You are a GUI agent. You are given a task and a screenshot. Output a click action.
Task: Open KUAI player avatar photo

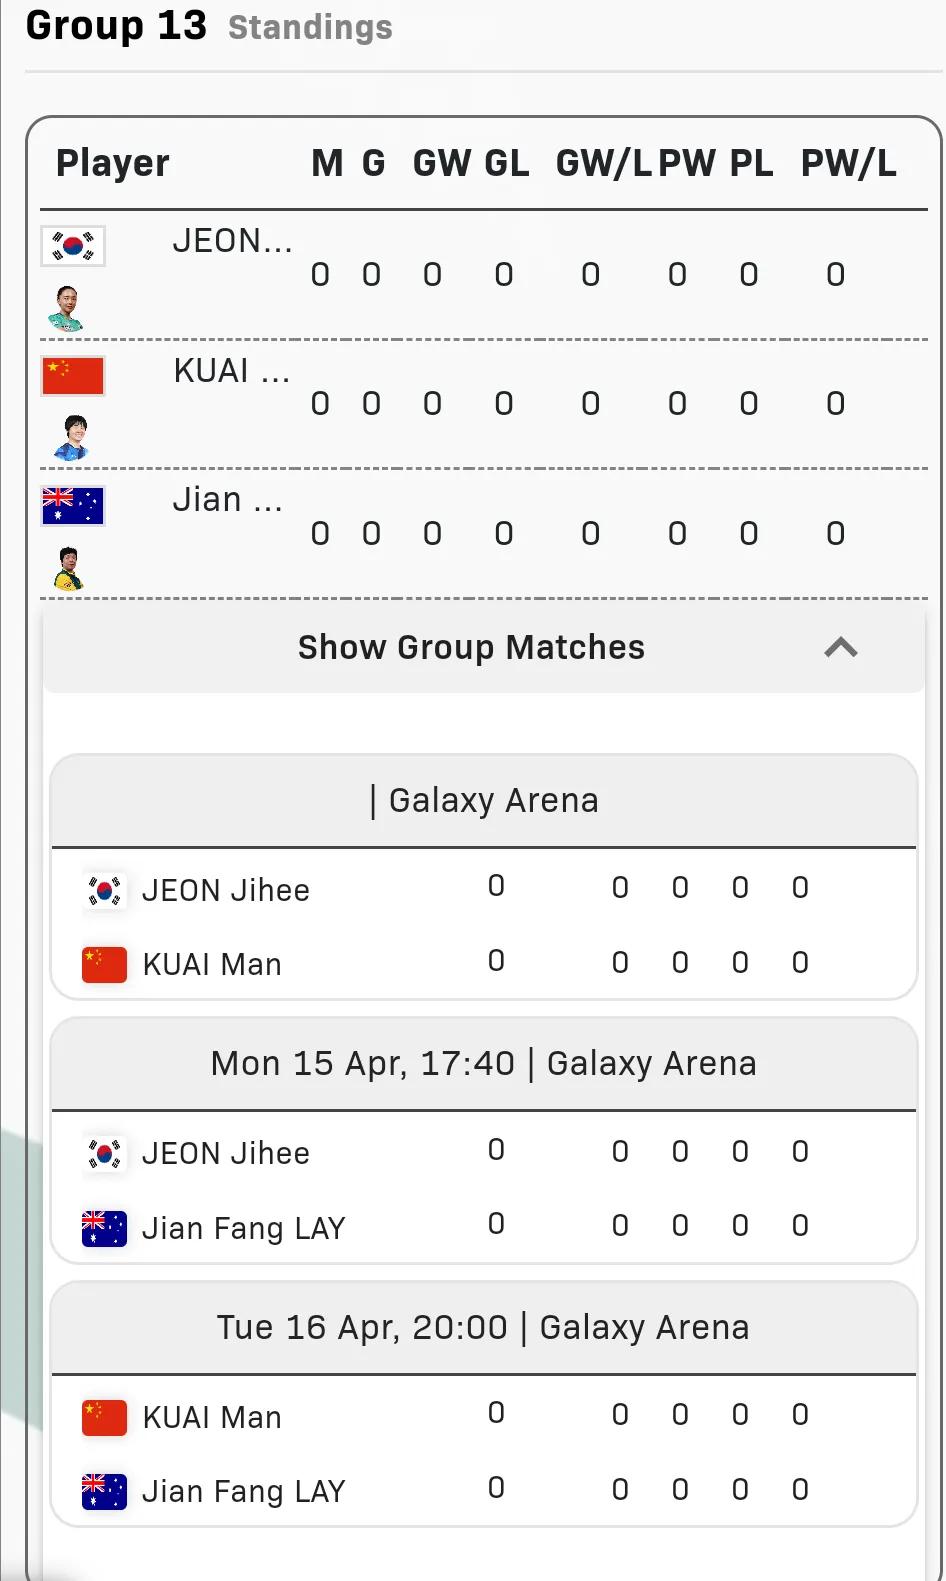click(x=71, y=438)
